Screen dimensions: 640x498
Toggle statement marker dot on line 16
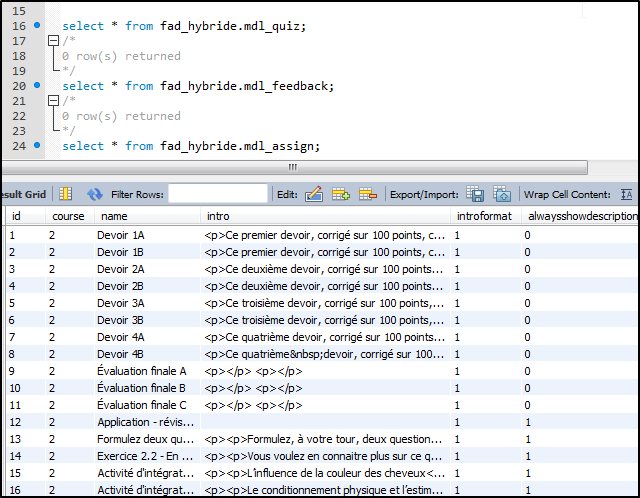[x=37, y=25]
